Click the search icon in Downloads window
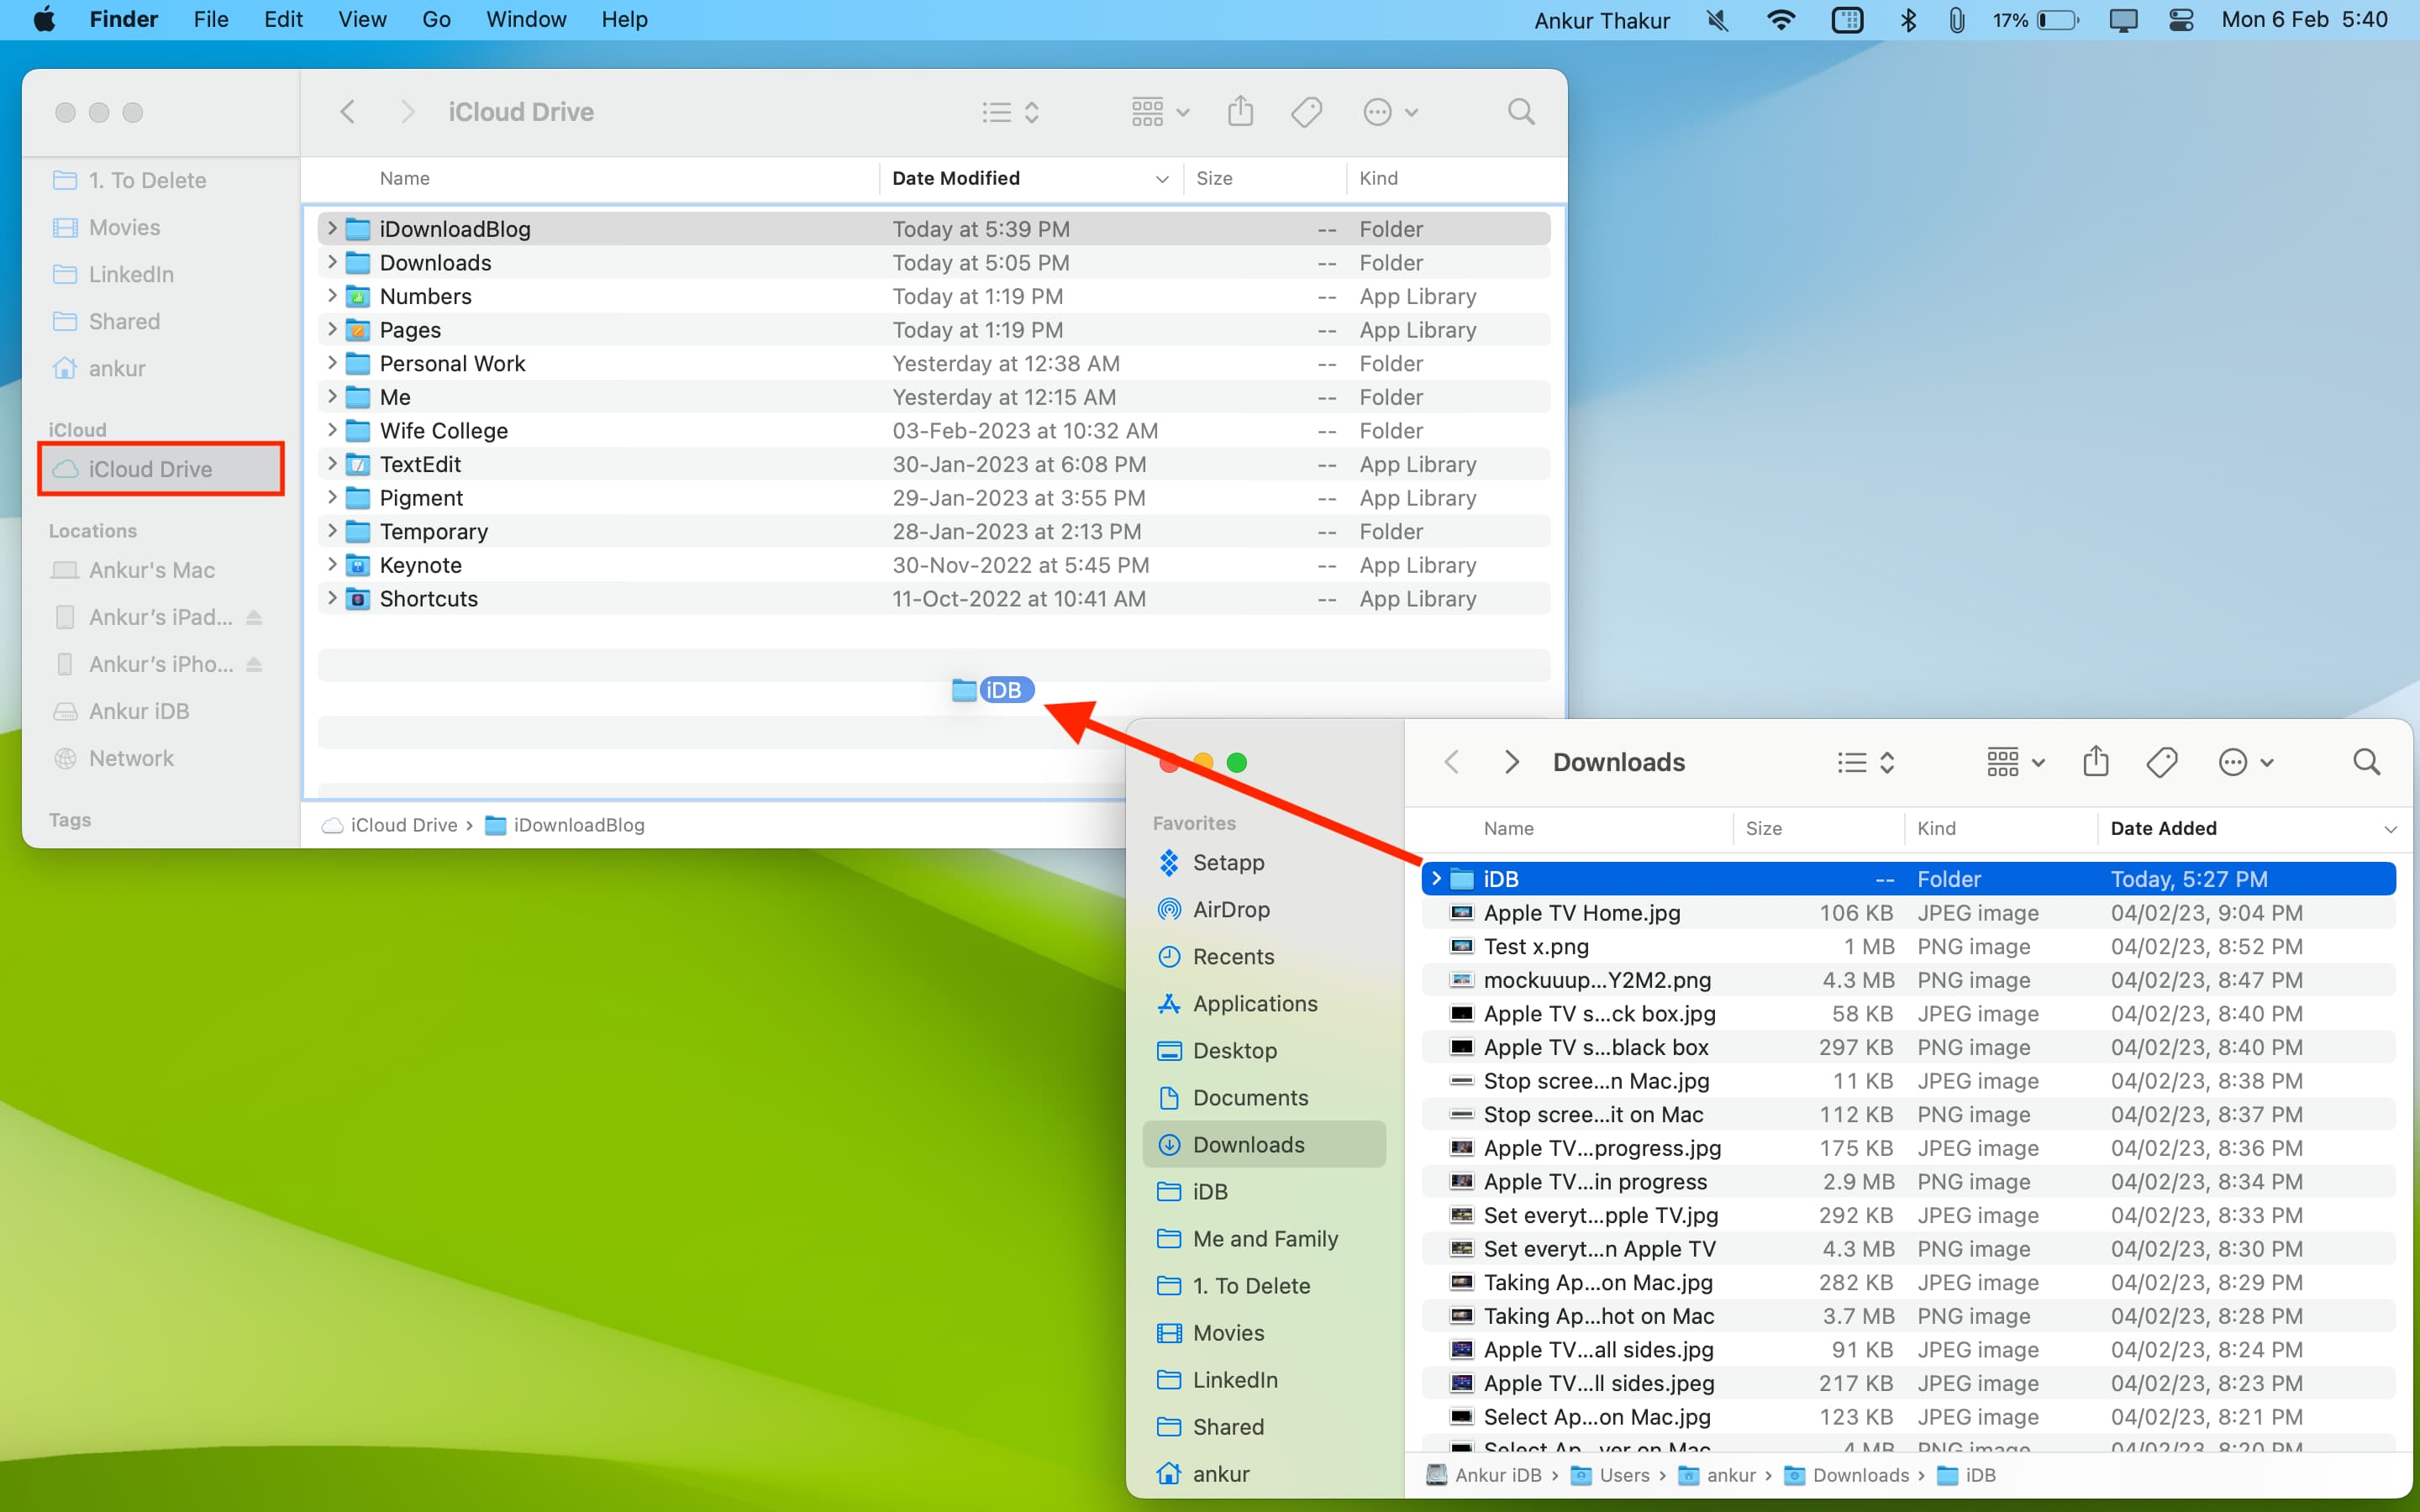 click(2366, 762)
